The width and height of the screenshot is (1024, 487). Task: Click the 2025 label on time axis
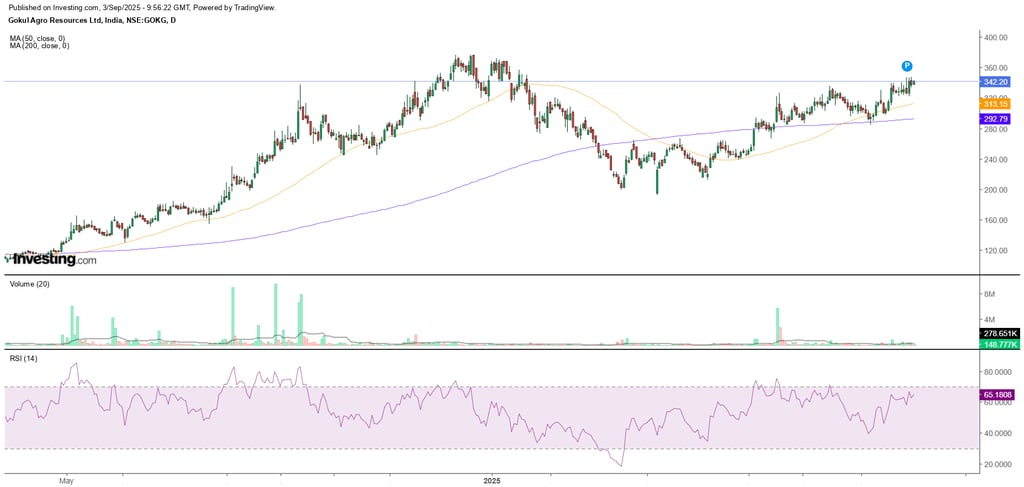pos(492,481)
